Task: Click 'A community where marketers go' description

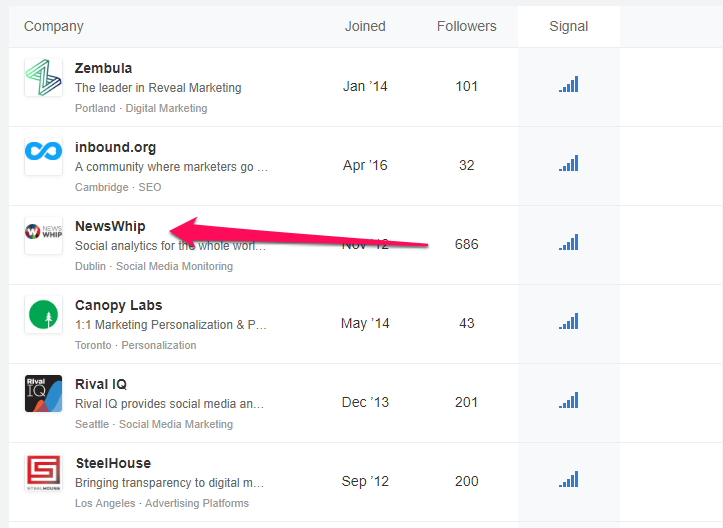Action: [x=171, y=167]
